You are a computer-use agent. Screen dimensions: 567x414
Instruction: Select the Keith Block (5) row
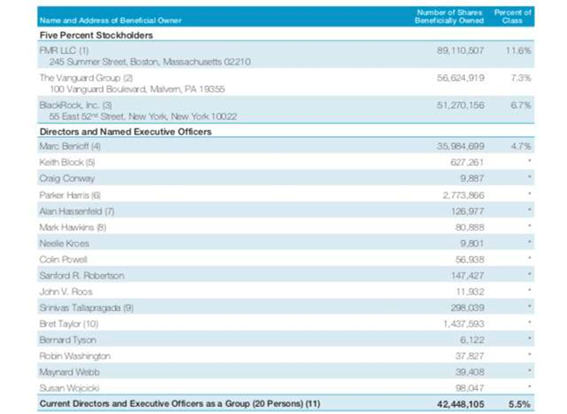tap(286, 162)
